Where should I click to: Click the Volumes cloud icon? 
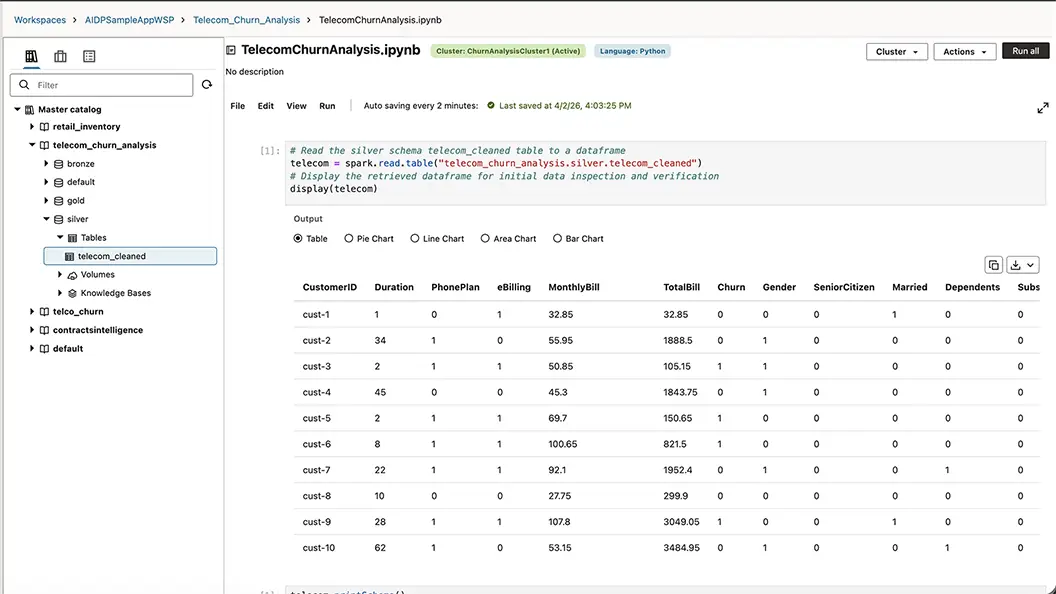point(72,275)
